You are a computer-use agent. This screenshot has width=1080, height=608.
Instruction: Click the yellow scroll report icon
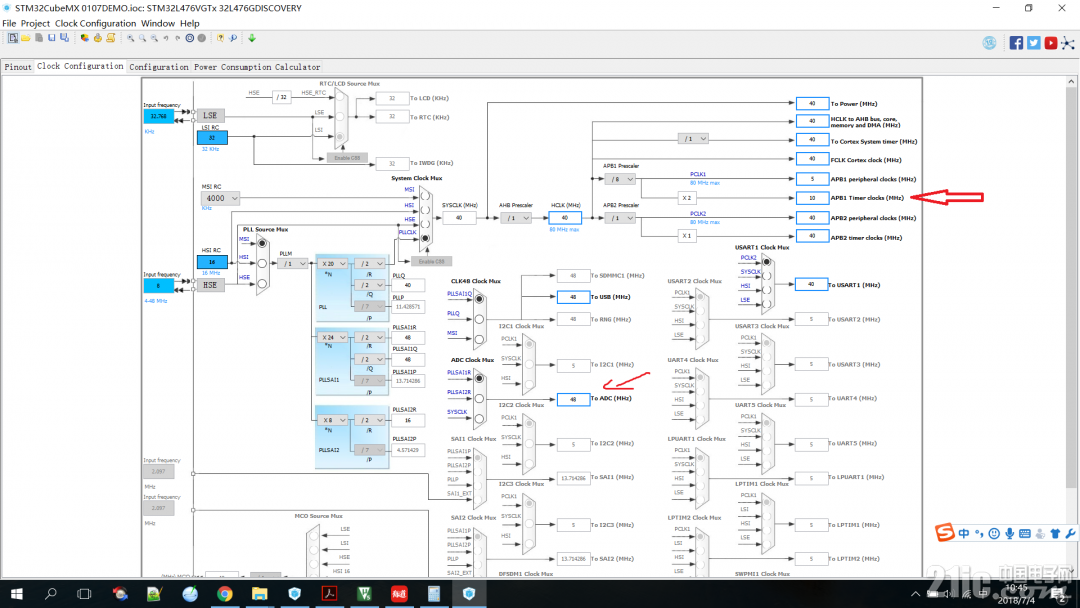(x=110, y=39)
